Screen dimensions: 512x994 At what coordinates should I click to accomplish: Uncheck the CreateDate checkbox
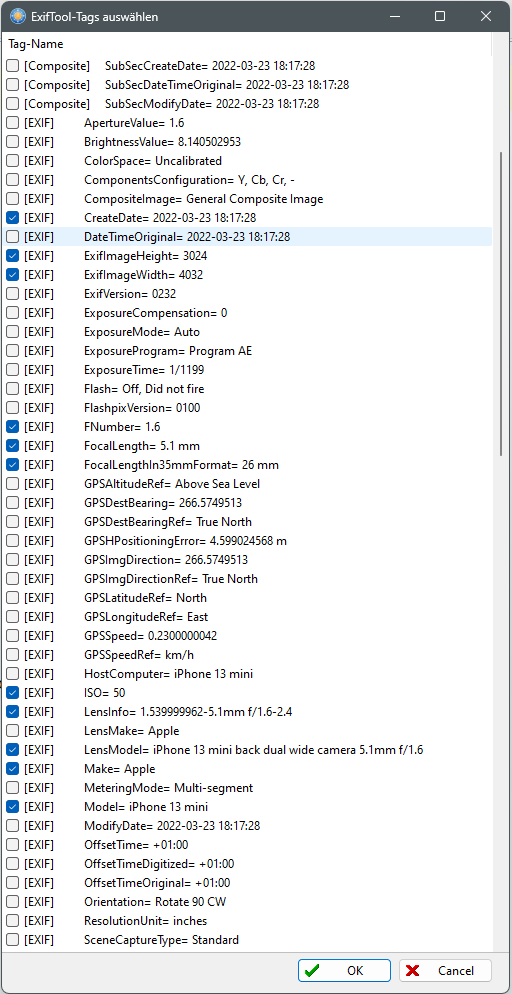tap(13, 218)
